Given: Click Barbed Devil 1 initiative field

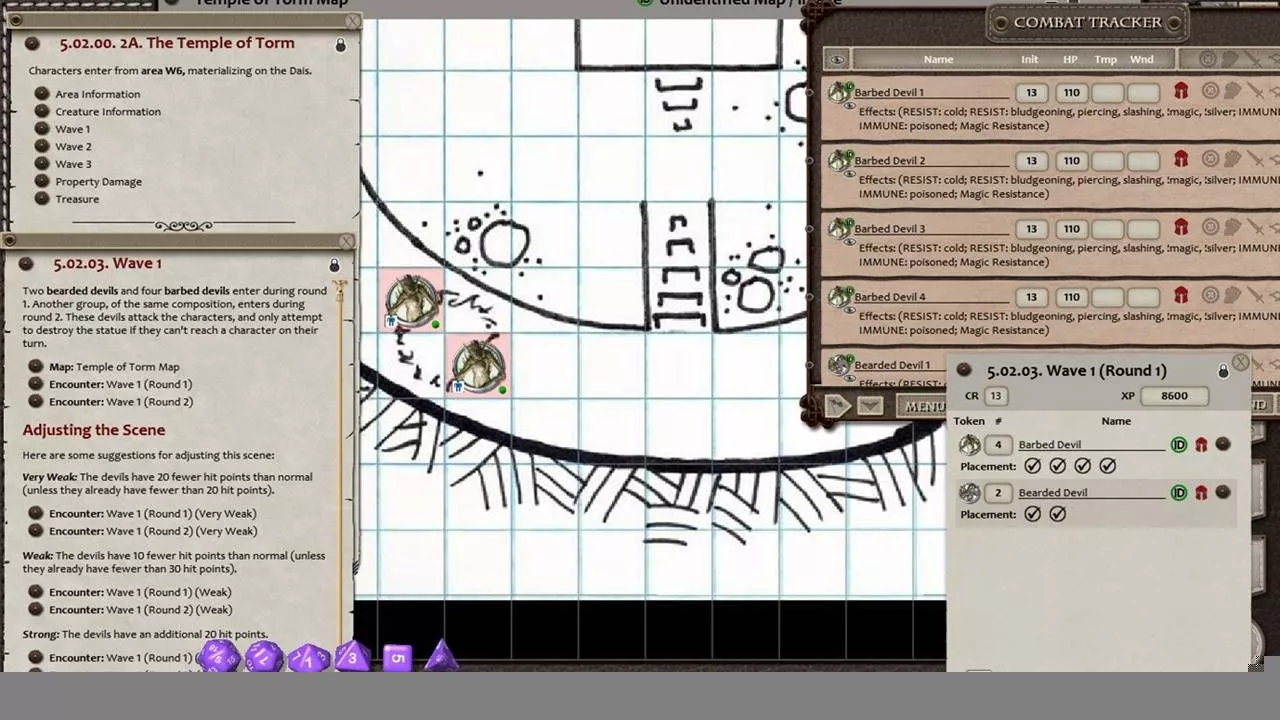Looking at the screenshot, I should point(1031,93).
